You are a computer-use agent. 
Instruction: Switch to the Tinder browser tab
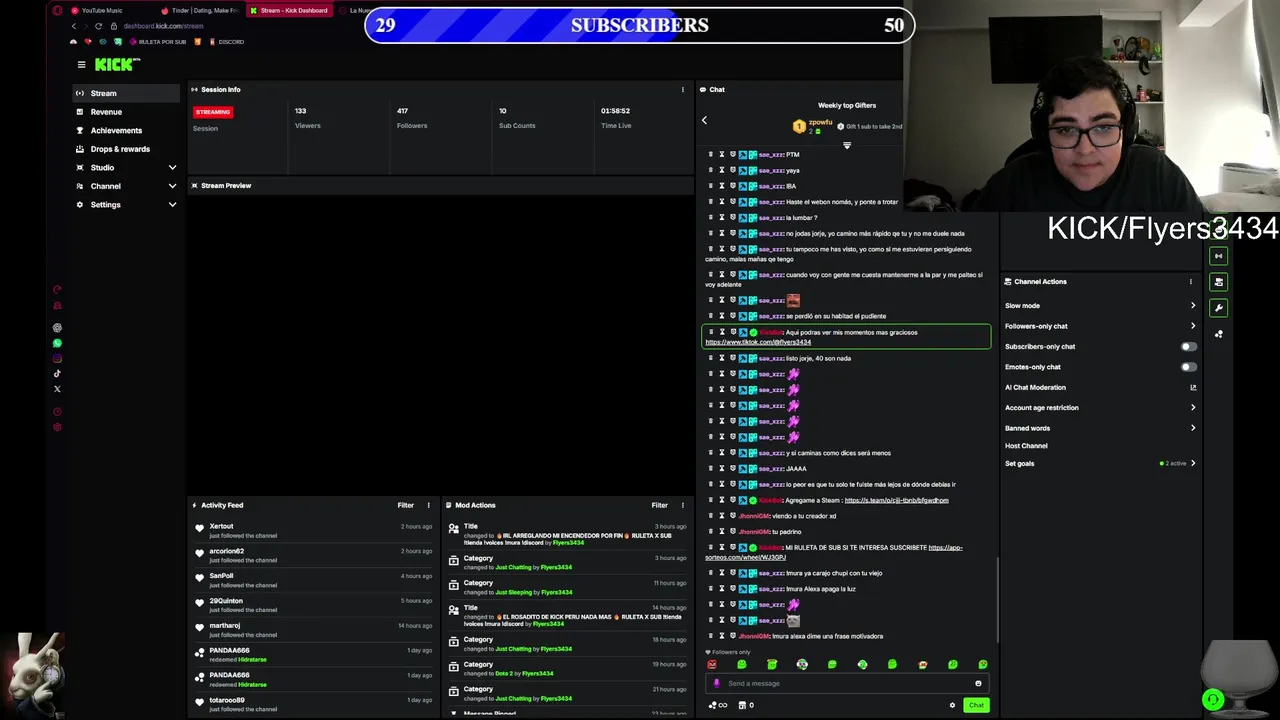(x=200, y=10)
